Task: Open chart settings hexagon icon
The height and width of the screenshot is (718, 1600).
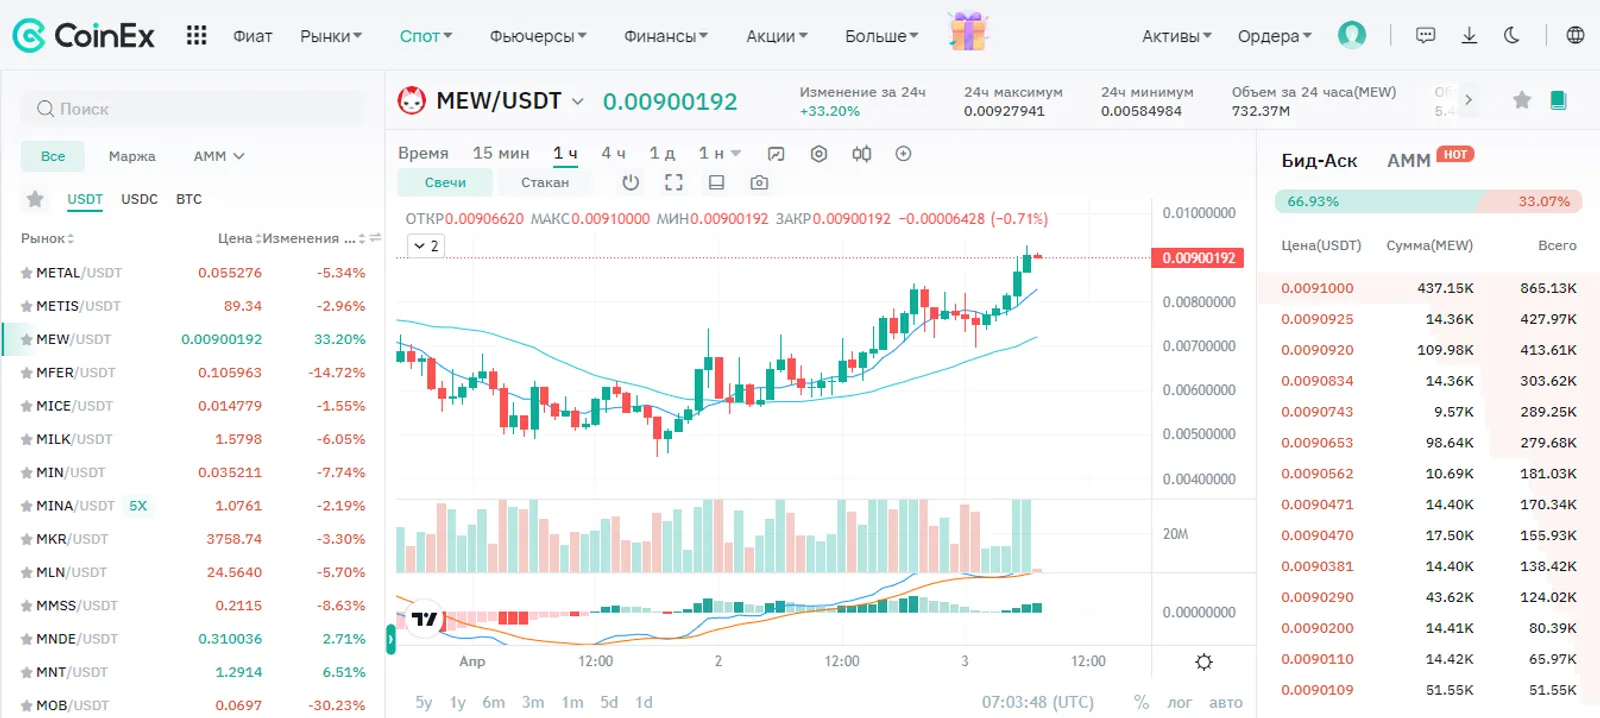Action: [819, 154]
